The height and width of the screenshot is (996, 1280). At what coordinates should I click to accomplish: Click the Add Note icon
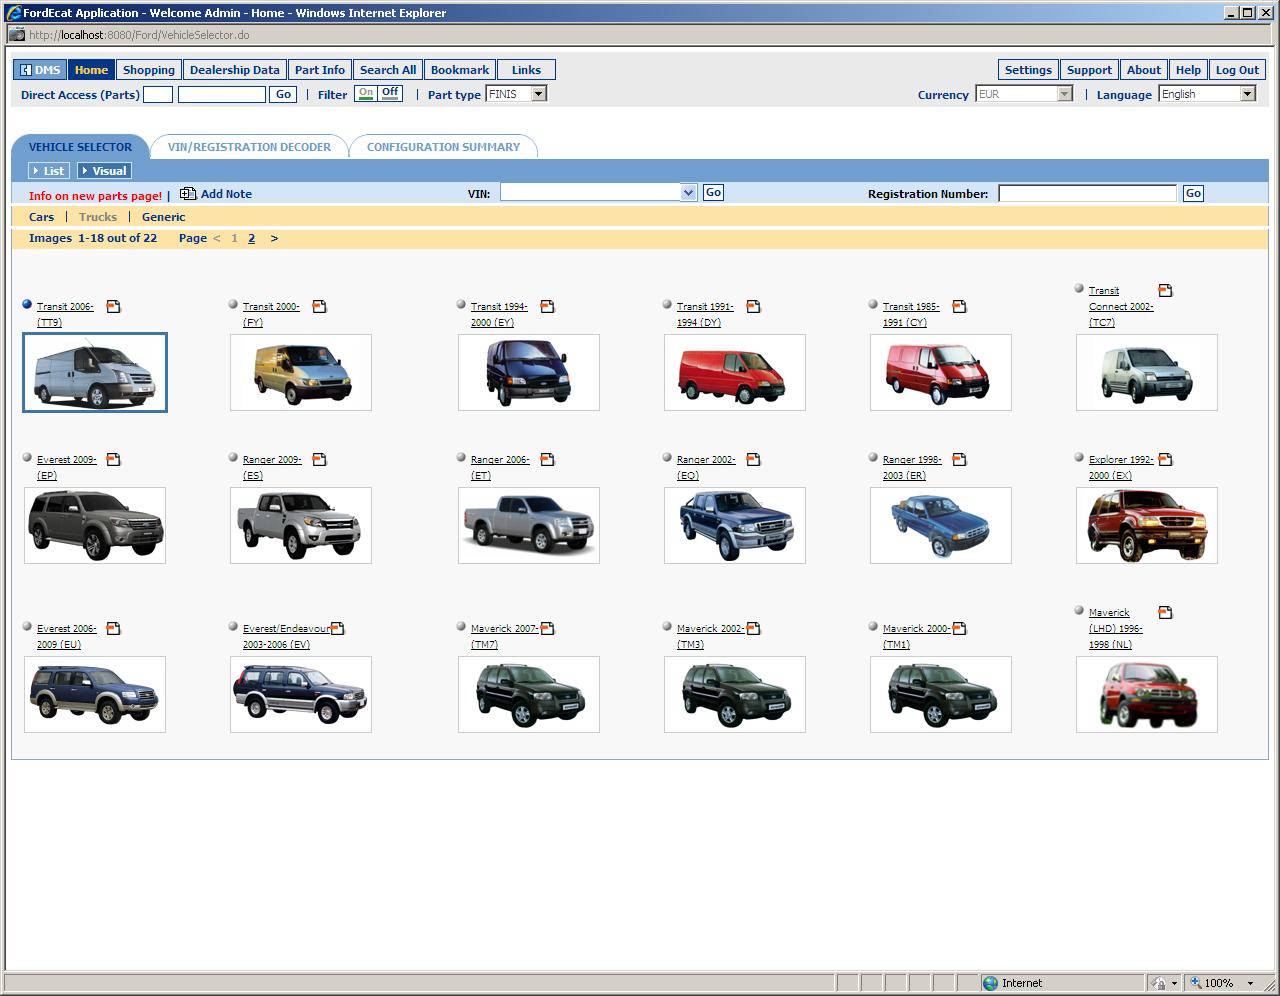tap(188, 194)
